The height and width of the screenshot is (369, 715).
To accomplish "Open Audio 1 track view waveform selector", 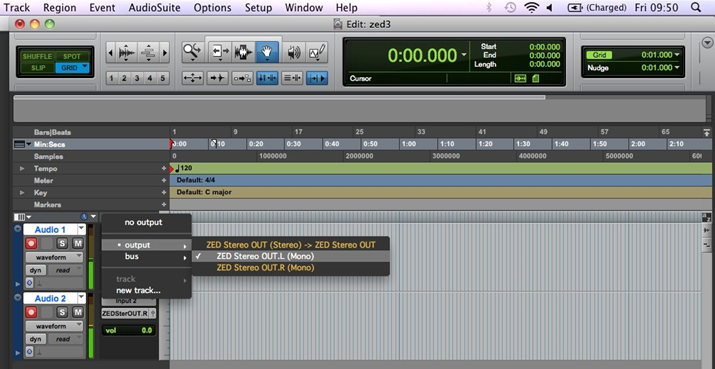I will click(x=54, y=257).
